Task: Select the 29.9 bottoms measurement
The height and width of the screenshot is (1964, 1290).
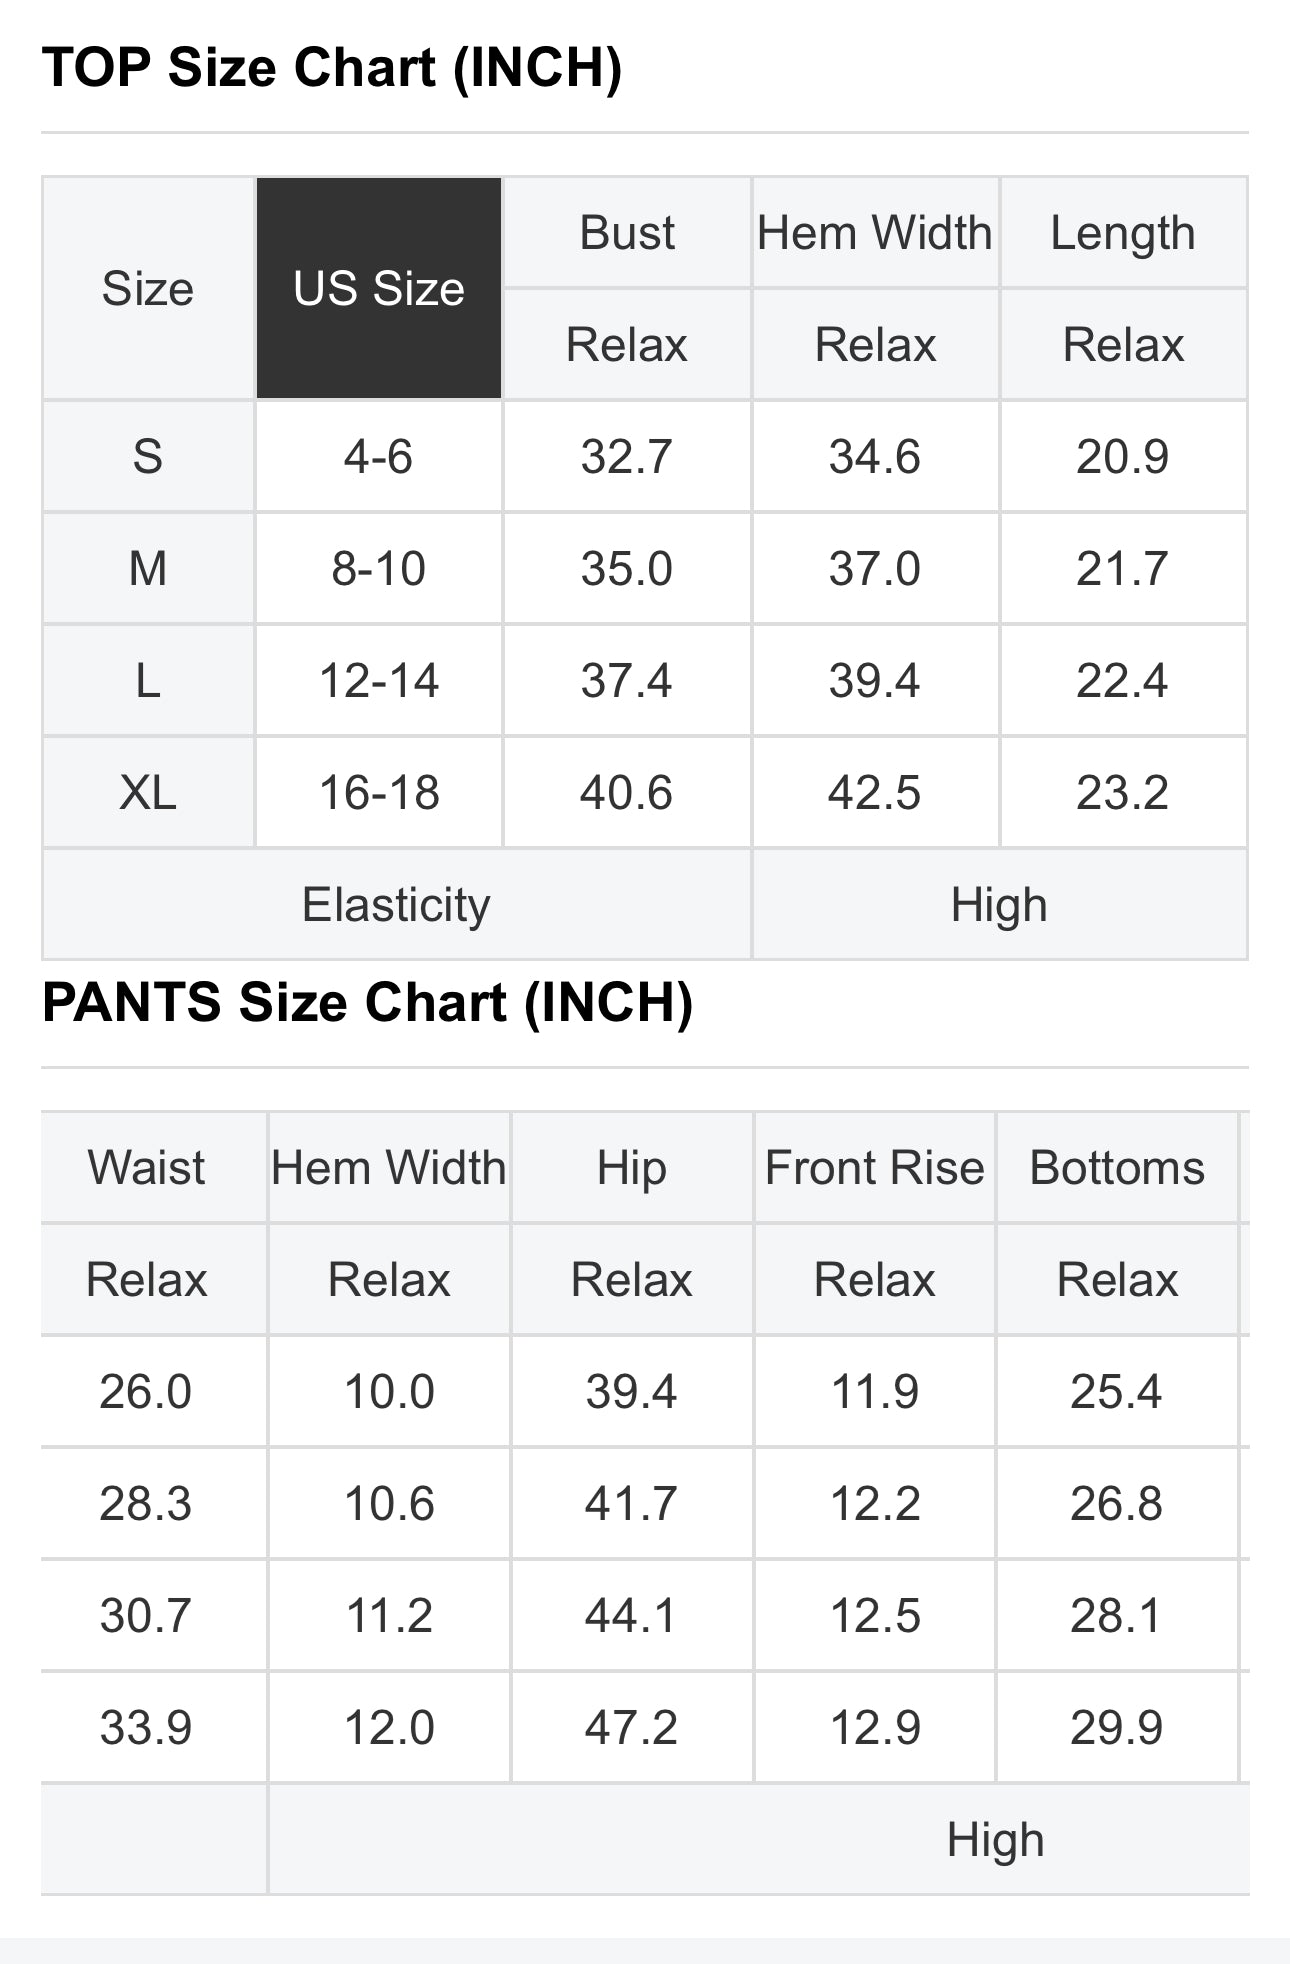Action: [x=1117, y=1728]
